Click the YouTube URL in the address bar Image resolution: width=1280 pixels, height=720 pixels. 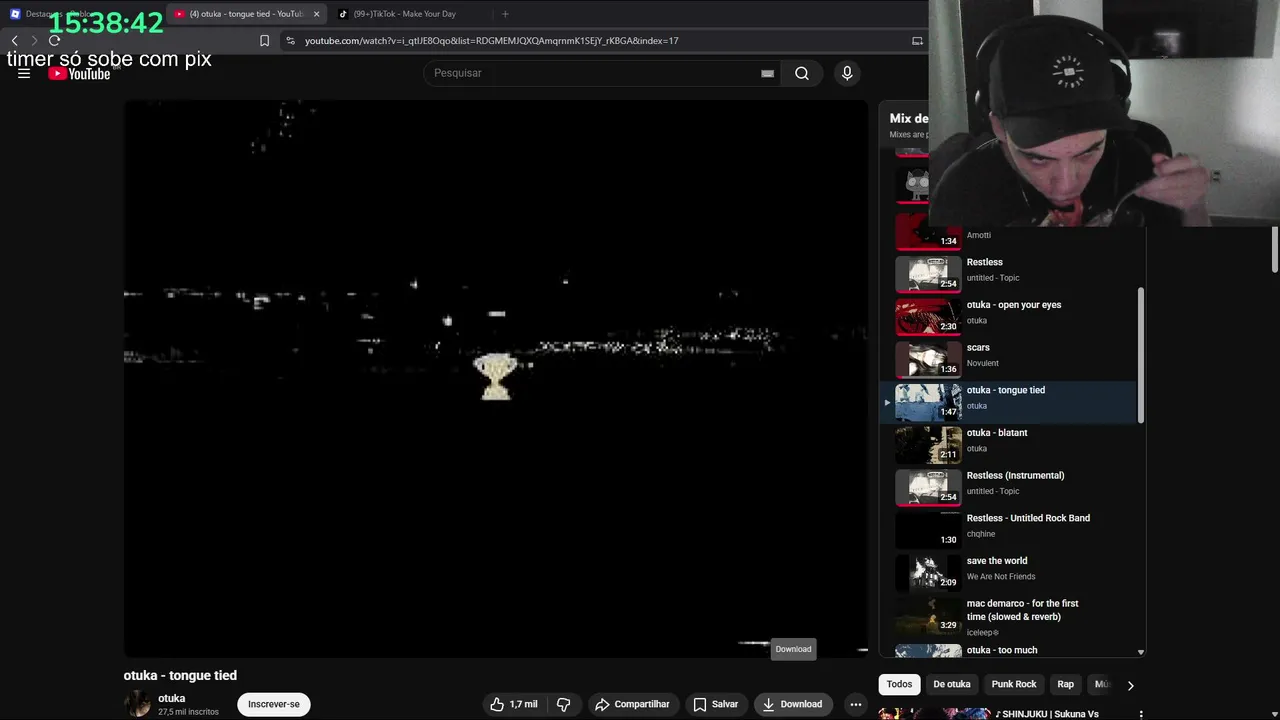491,41
